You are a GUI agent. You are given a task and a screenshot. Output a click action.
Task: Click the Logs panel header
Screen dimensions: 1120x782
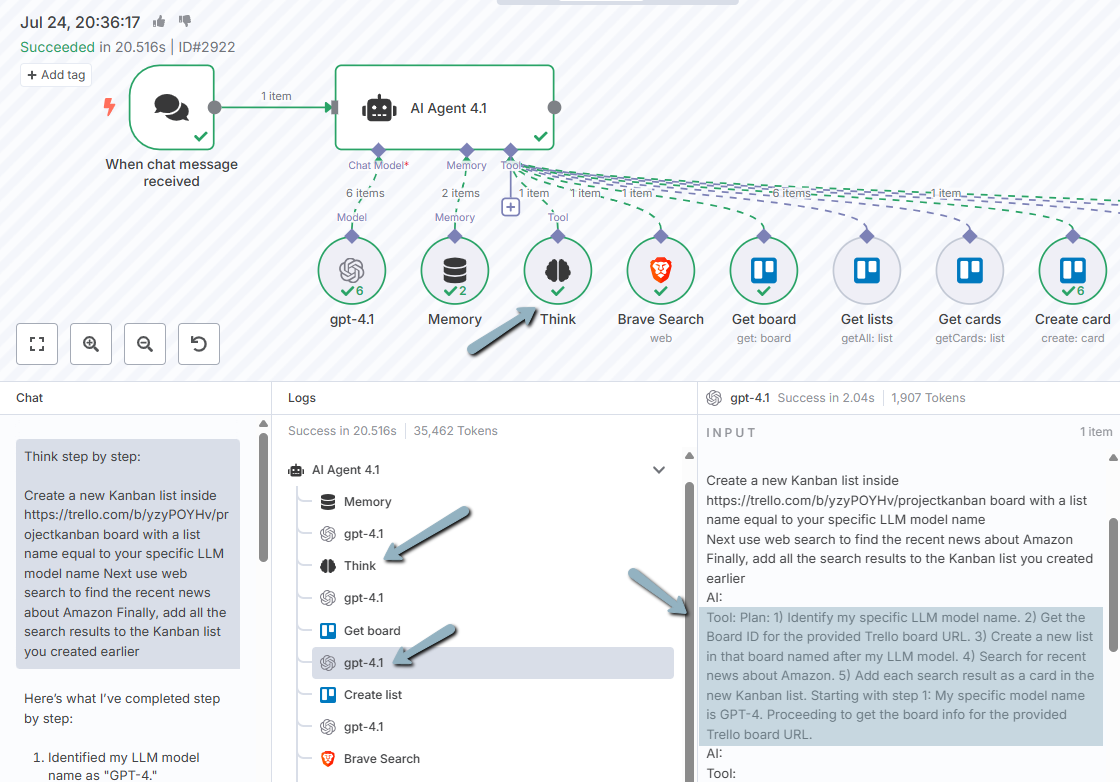[x=301, y=398]
